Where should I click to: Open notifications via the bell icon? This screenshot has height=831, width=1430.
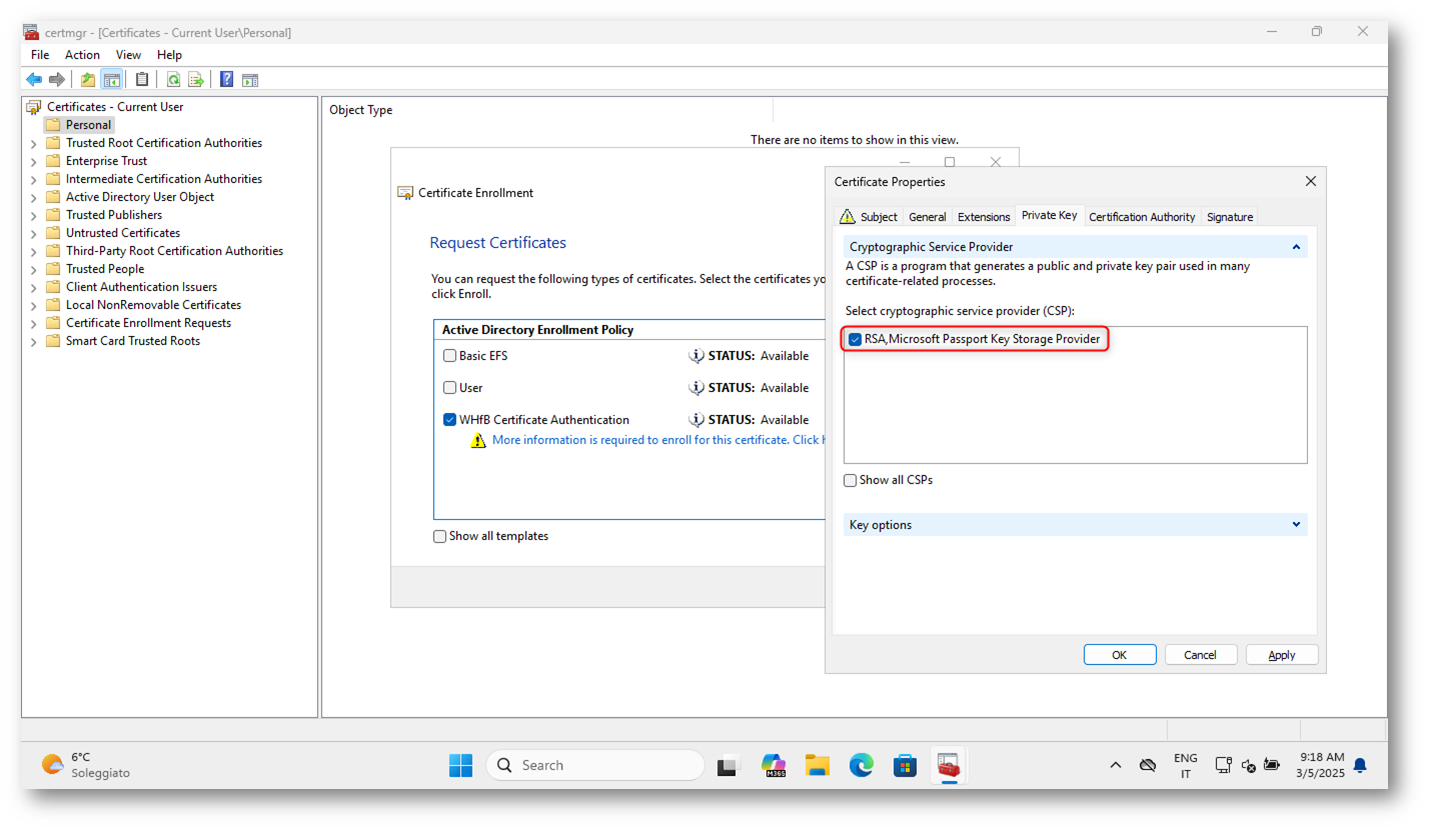point(1359,765)
